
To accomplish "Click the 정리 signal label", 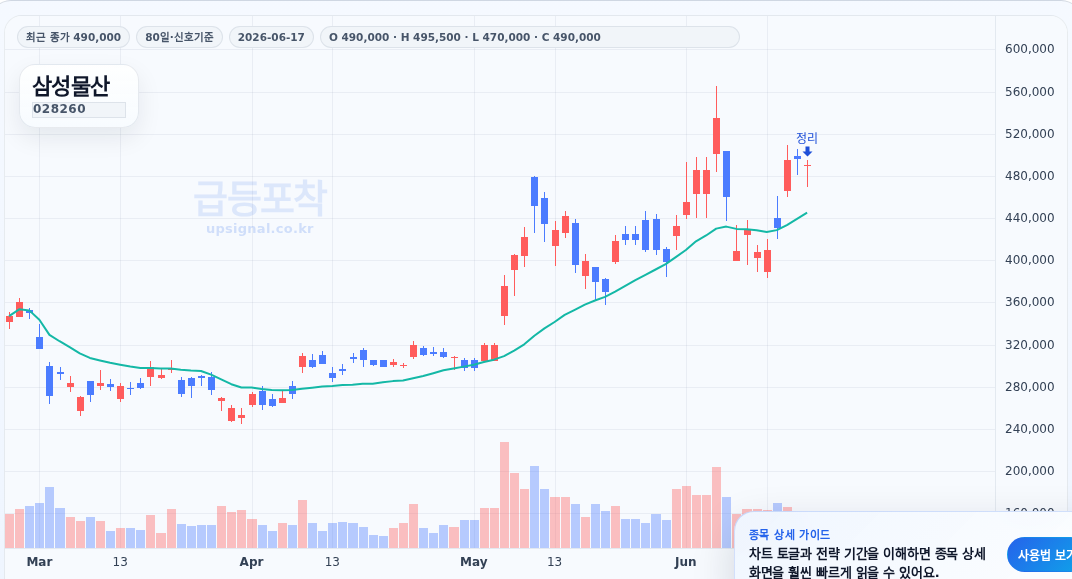I will pos(807,138).
